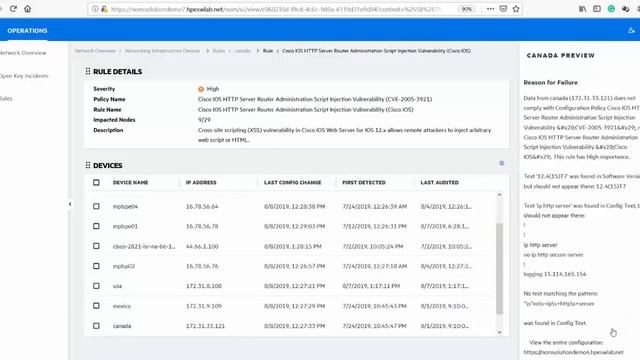Click IP address 16.78.56.64

pyautogui.click(x=202, y=207)
